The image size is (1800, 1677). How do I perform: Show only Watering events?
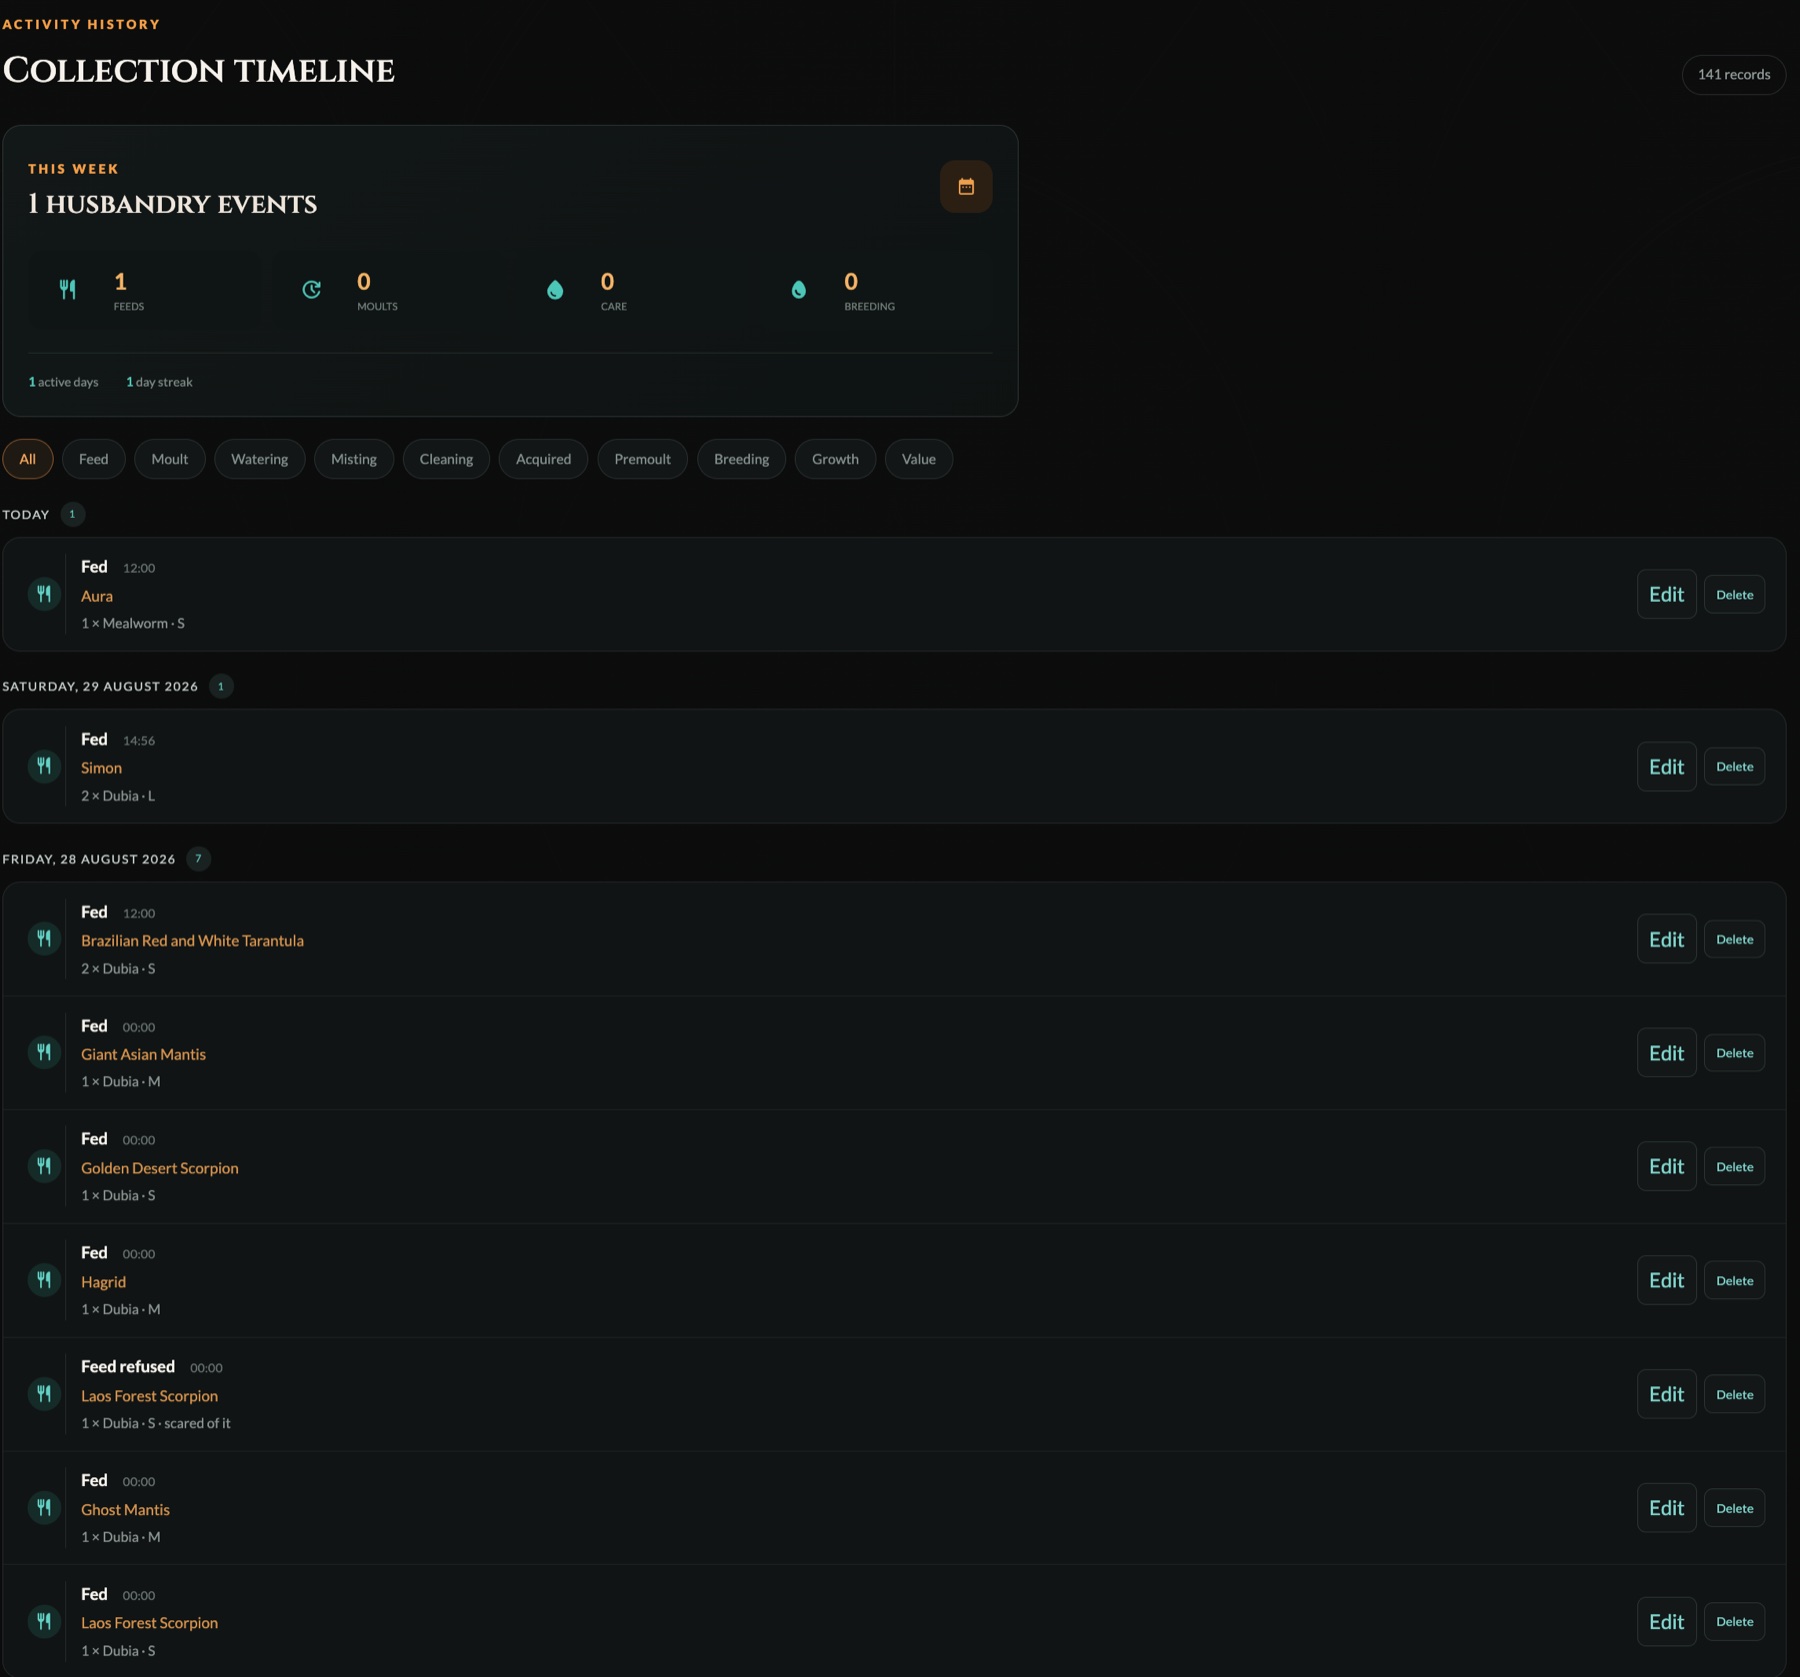click(260, 459)
